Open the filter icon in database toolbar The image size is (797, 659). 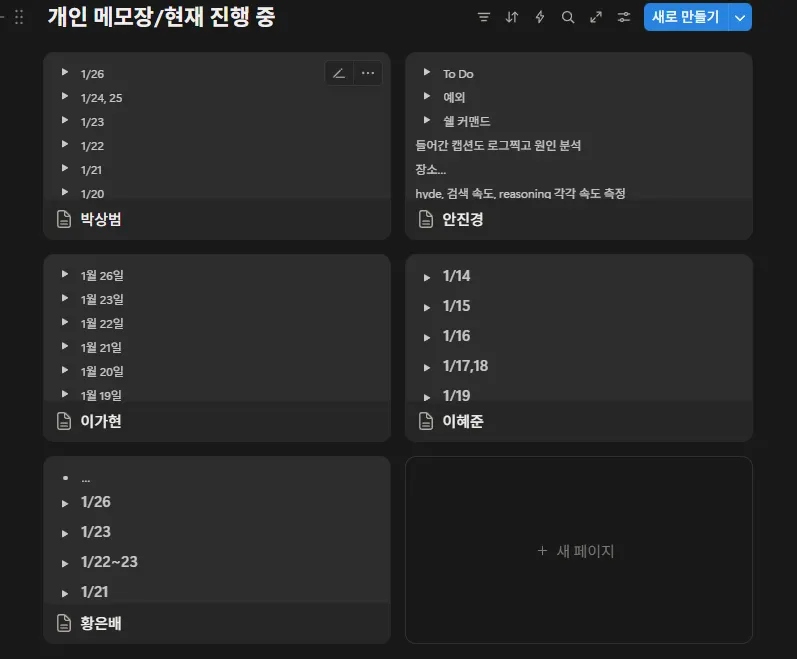click(x=483, y=17)
